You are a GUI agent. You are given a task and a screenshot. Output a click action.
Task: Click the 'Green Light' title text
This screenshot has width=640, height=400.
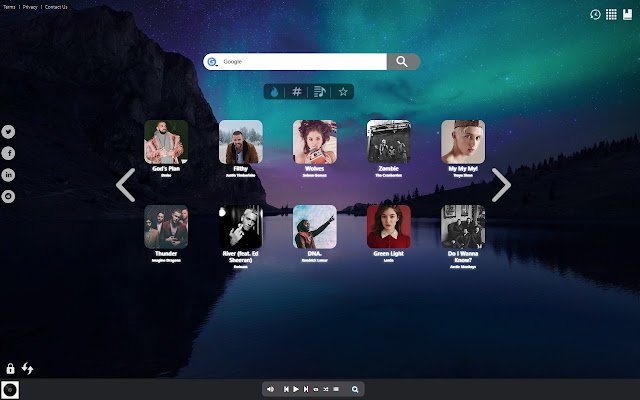[389, 253]
